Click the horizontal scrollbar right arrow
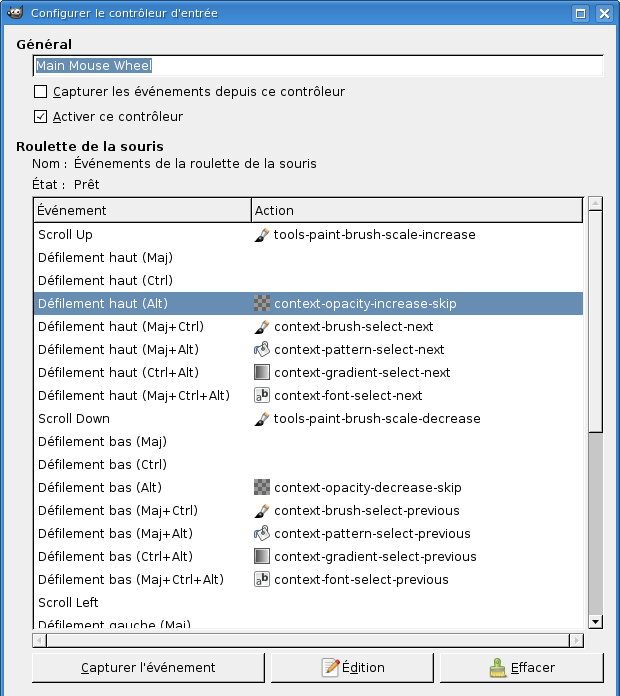Viewport: 620px width, 696px height. coord(576,640)
